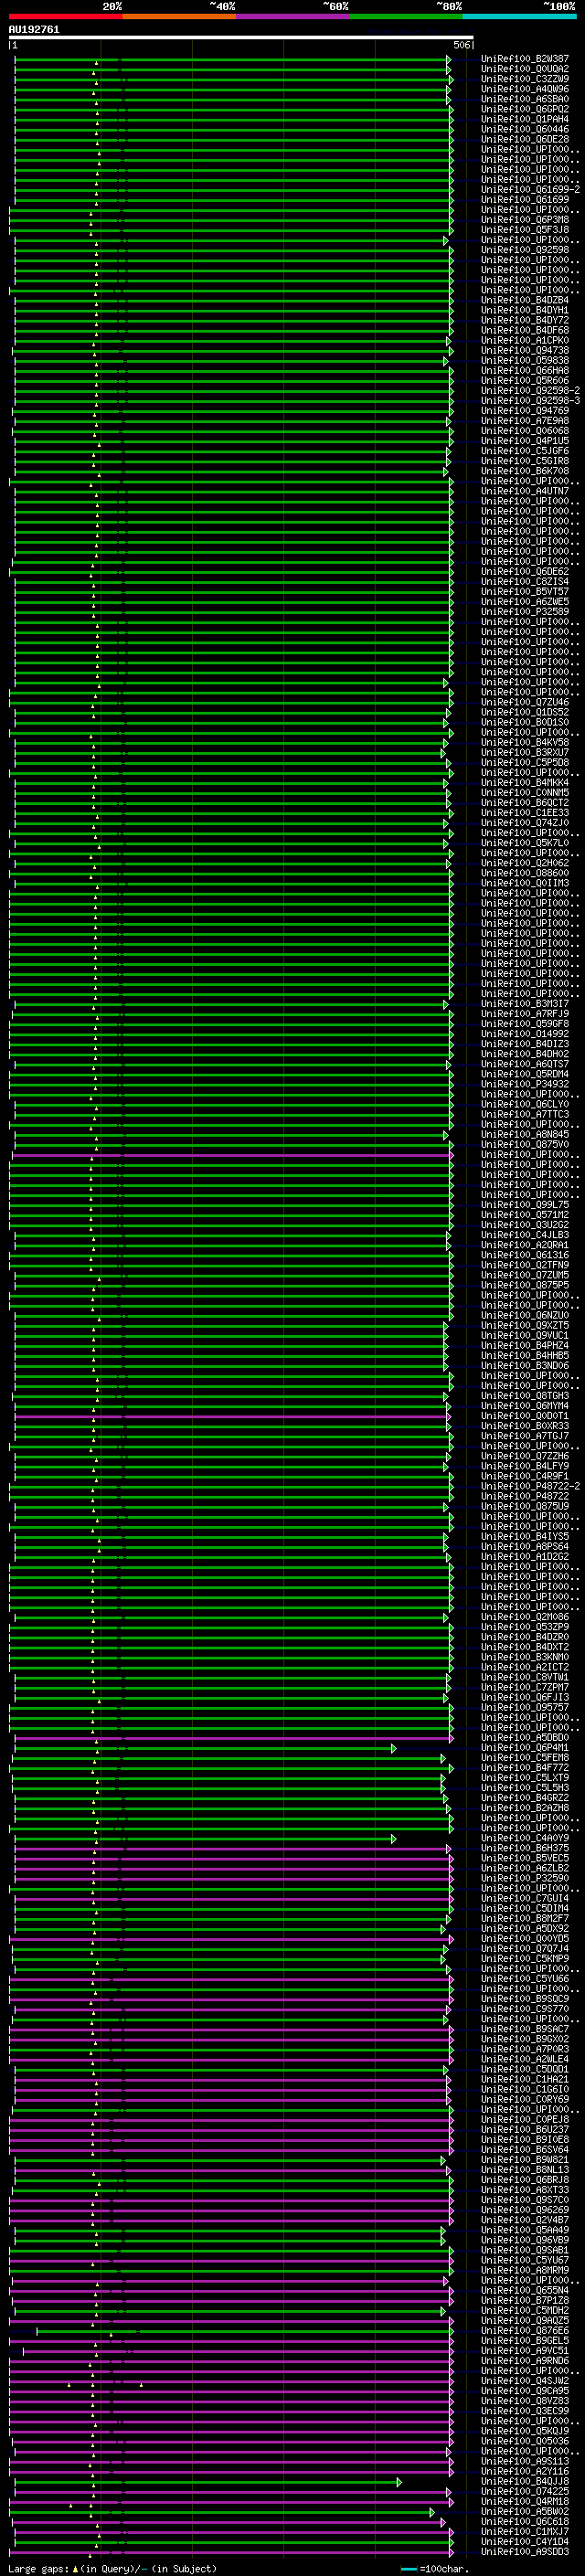Click the red 20% identity legend segment
The image size is (585, 2576).
pyautogui.click(x=65, y=16)
